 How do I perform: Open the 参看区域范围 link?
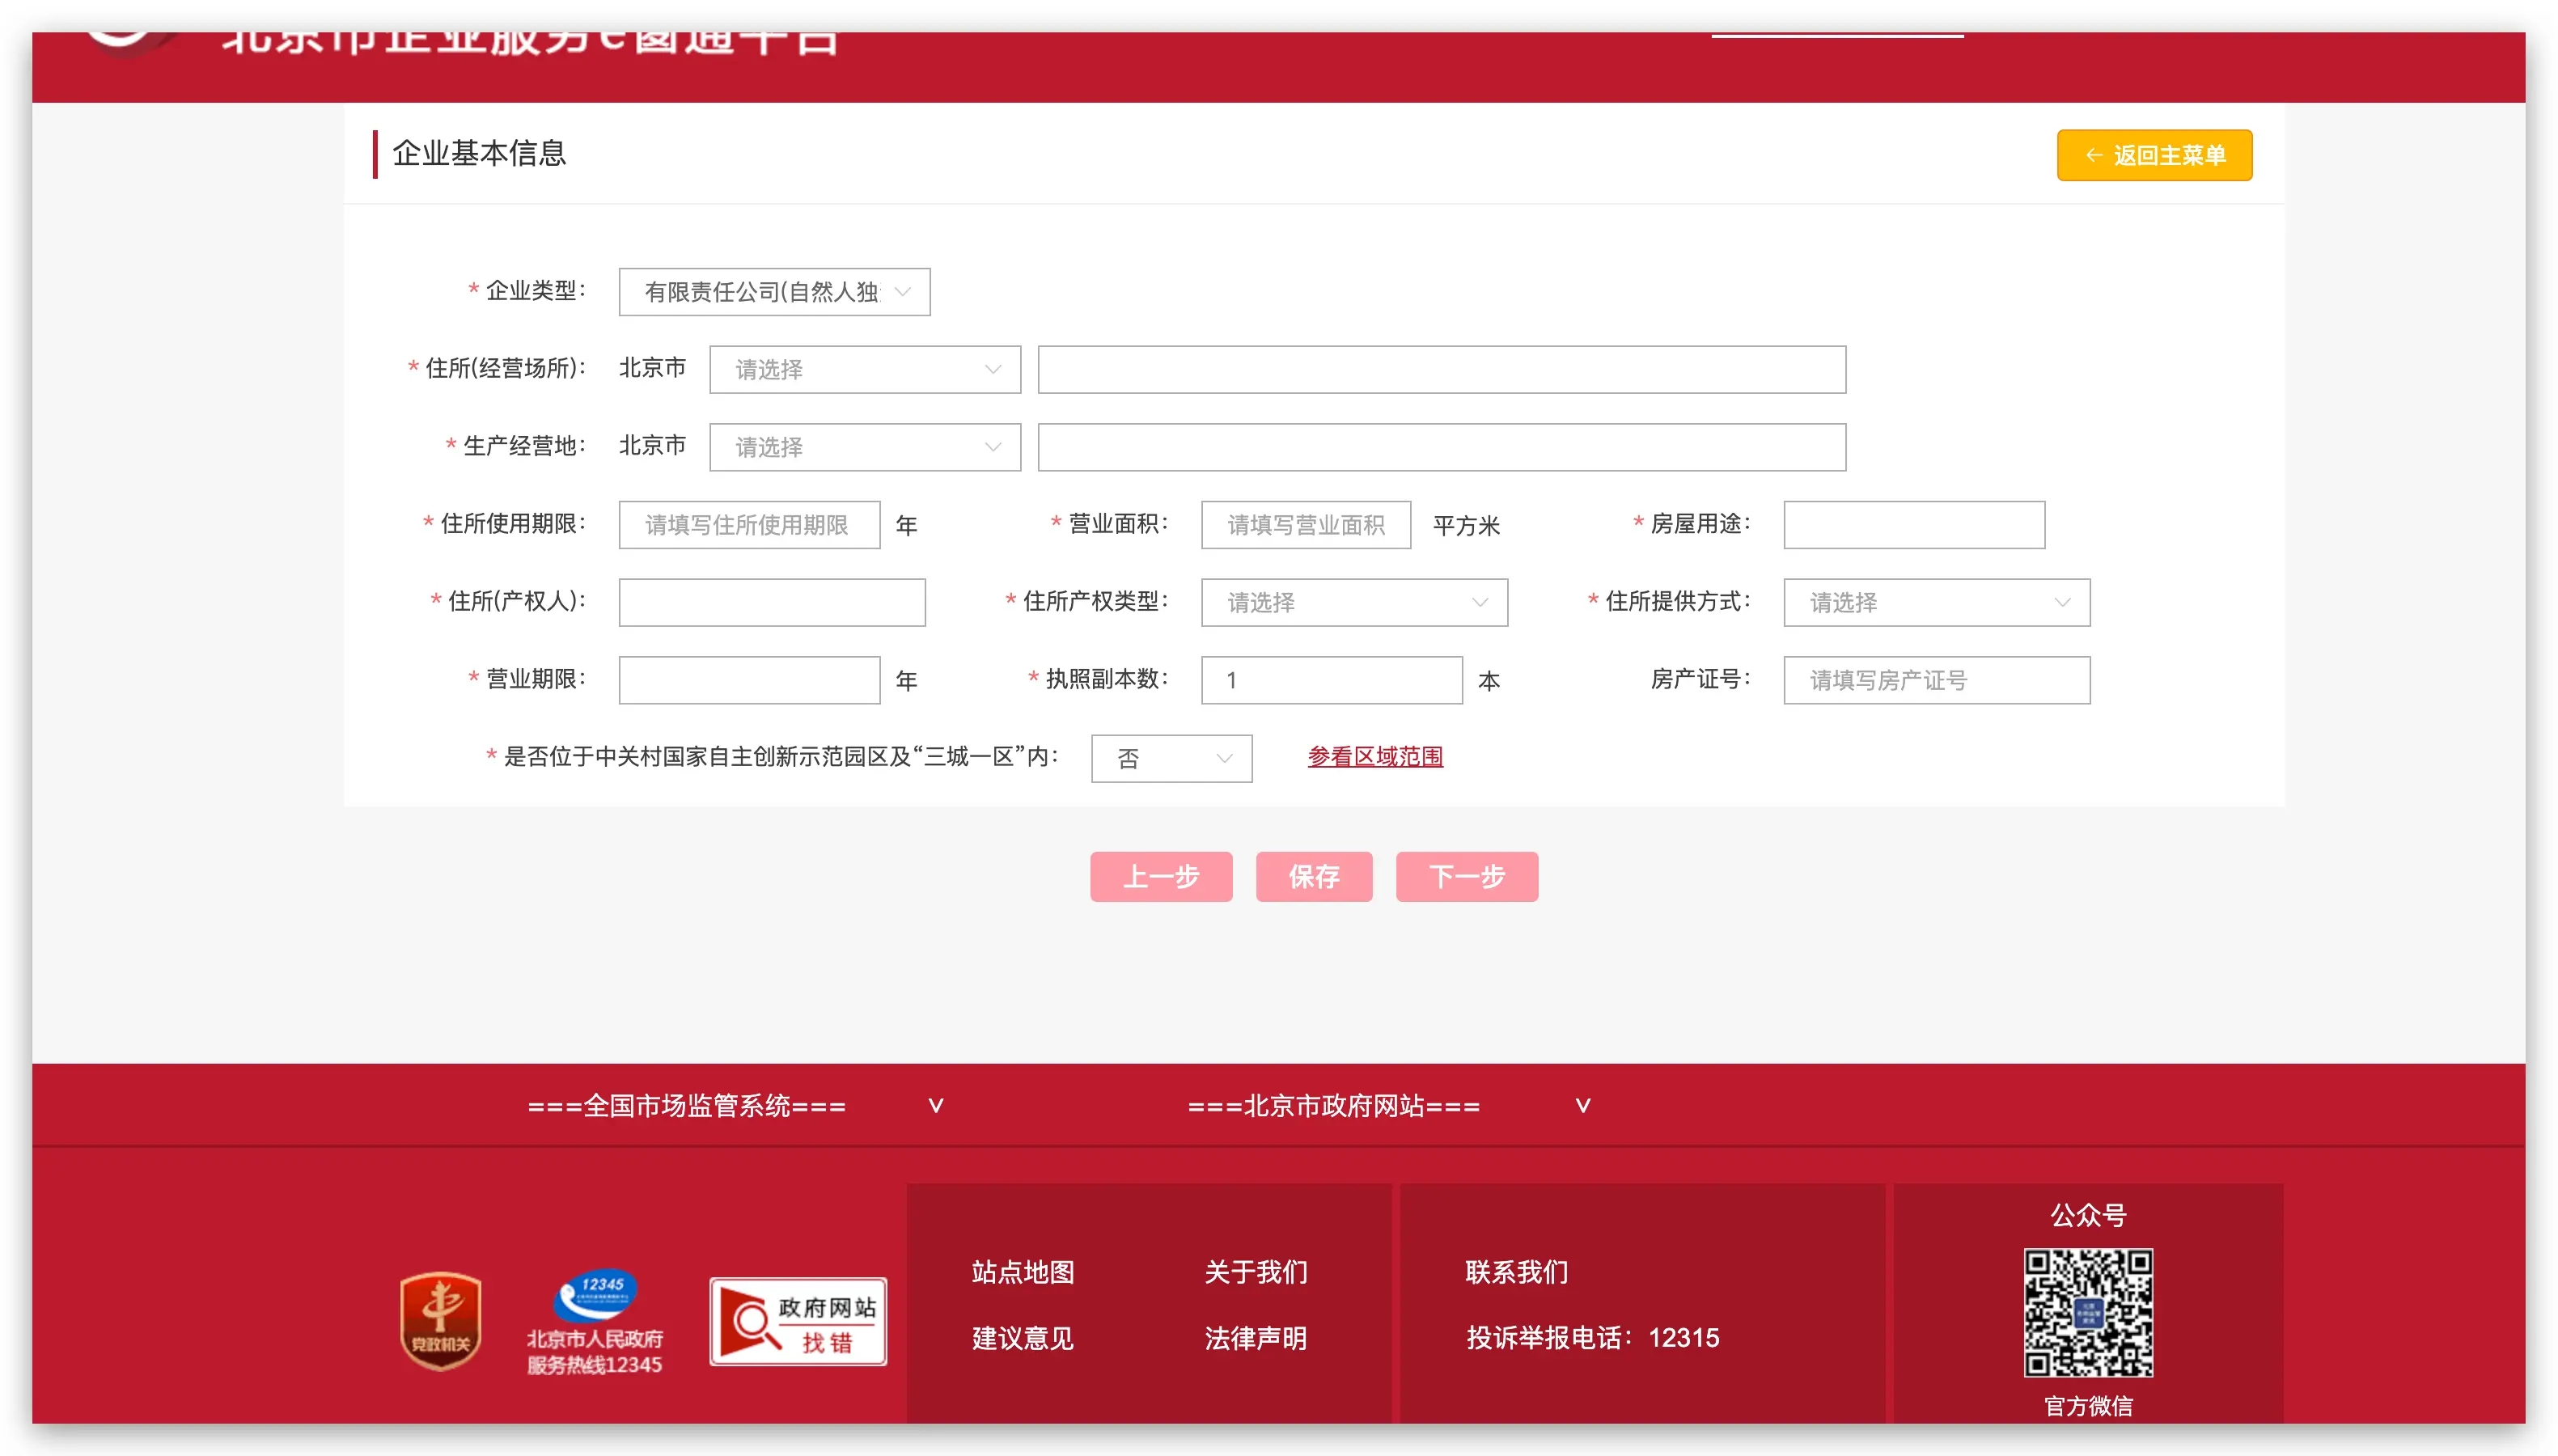(1375, 757)
